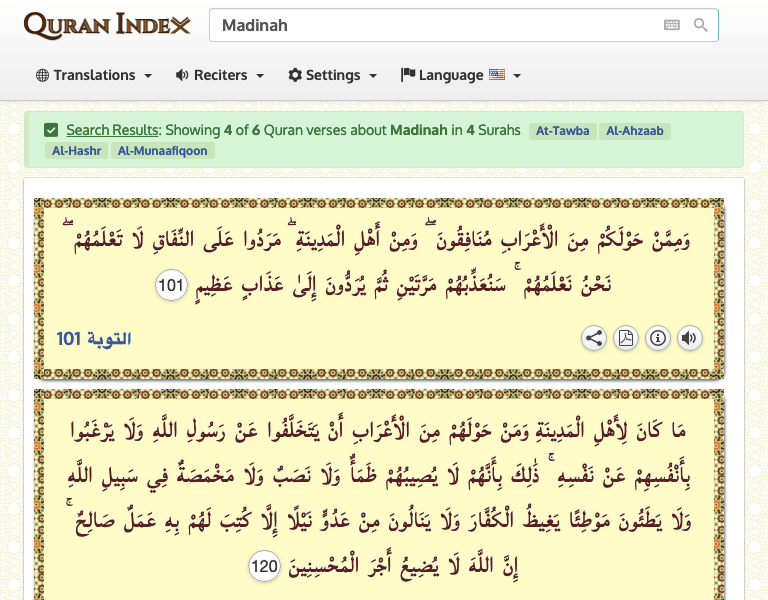Click the share icon for verse 101
Image resolution: width=768 pixels, height=600 pixels.
tap(594, 338)
